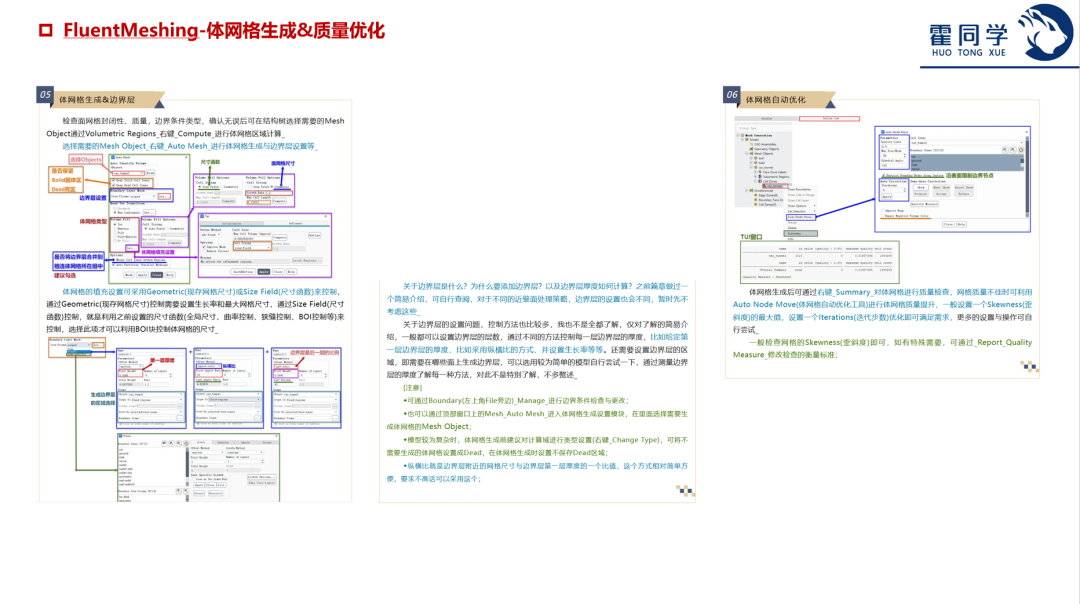This screenshot has height=604, width=1080.
Task: Click Local Regions button in Tet dialog
Action: pyautogui.click(x=307, y=260)
